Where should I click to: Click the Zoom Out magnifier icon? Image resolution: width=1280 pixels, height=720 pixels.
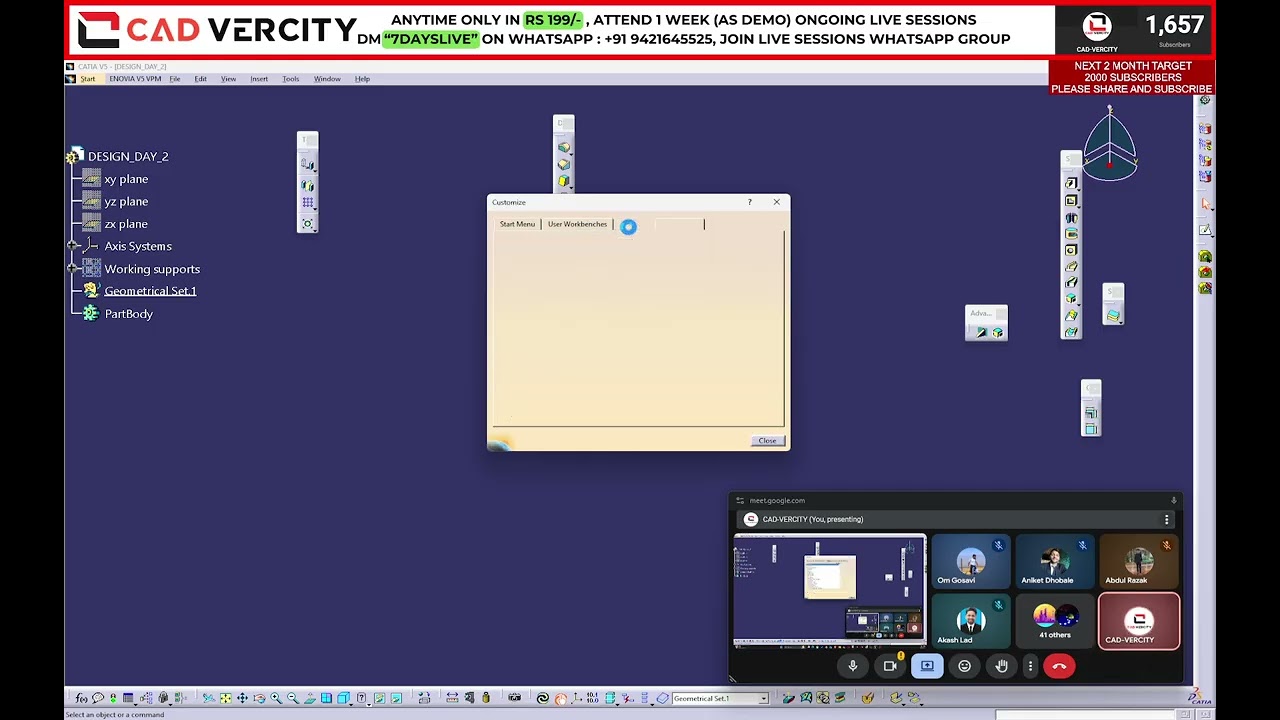(x=293, y=698)
